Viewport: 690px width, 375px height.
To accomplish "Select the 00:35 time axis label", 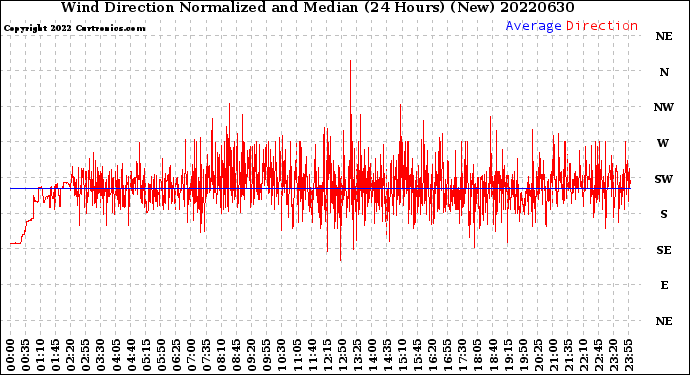I will pyautogui.click(x=26, y=355).
